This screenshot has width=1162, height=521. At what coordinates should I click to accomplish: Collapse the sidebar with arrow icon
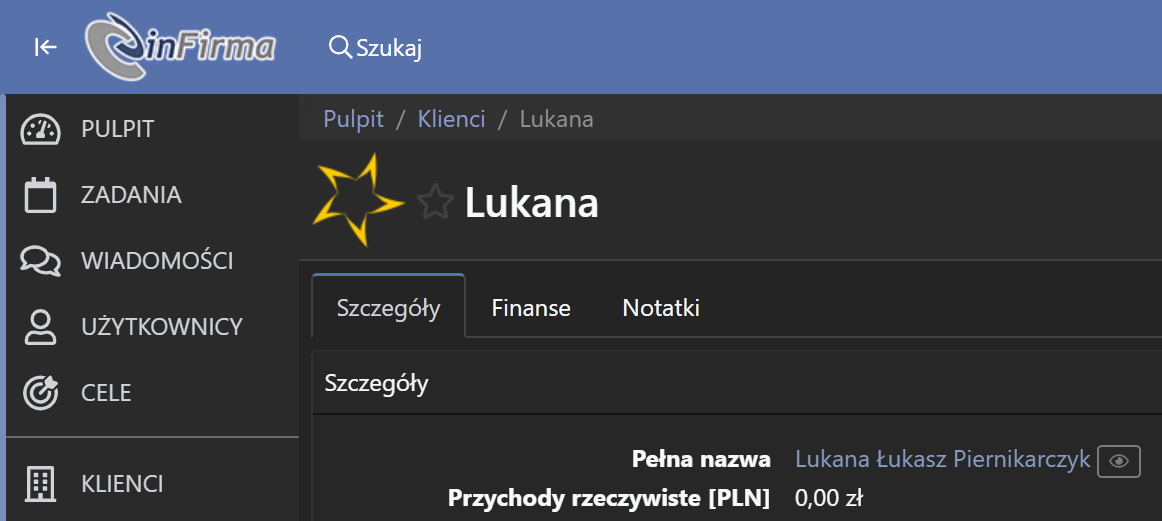point(46,48)
